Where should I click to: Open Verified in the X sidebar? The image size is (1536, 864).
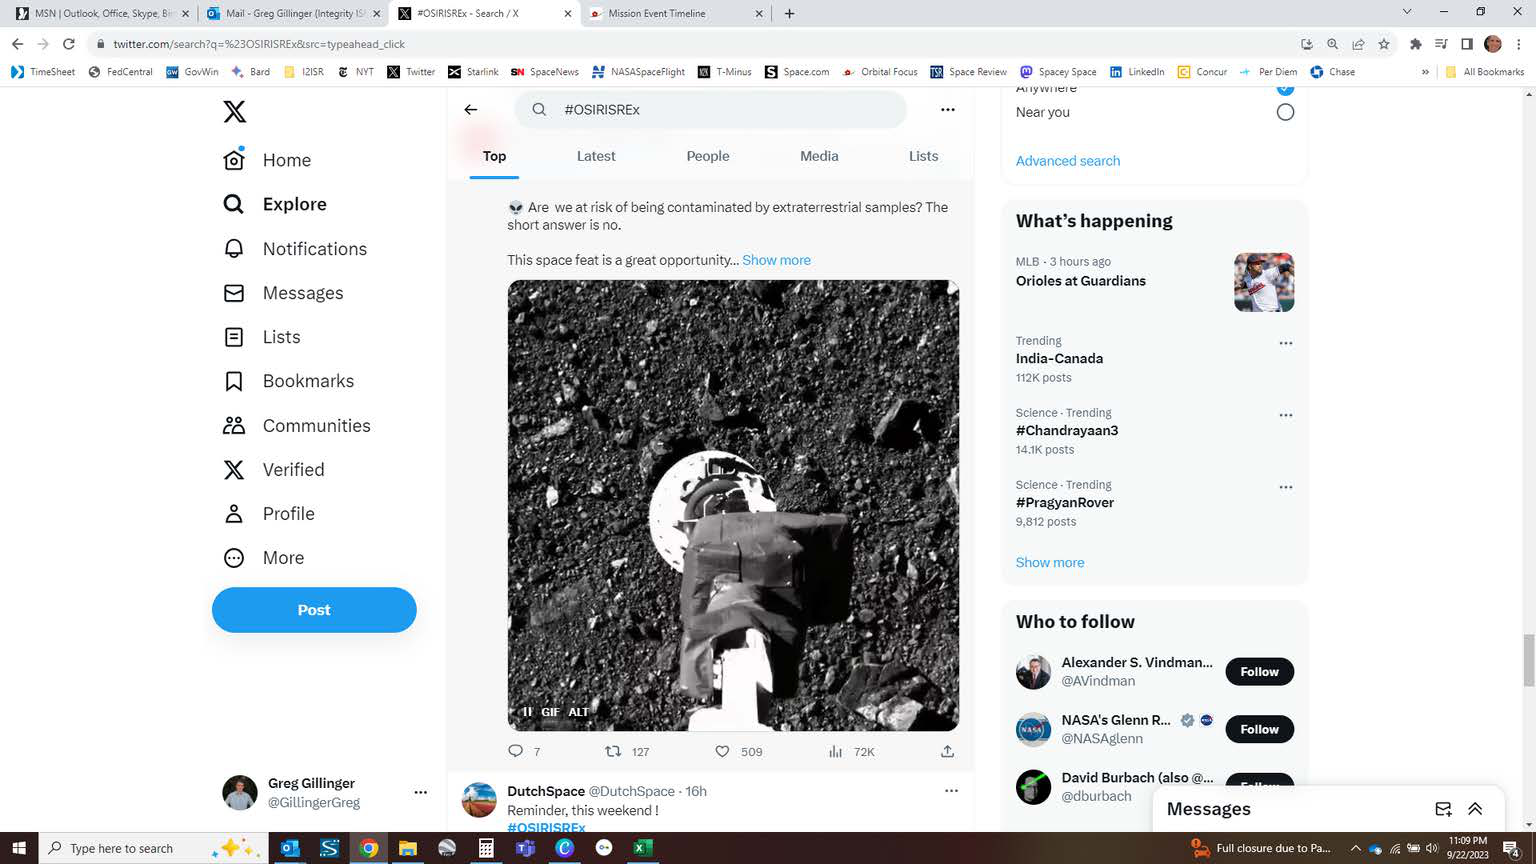(x=274, y=469)
